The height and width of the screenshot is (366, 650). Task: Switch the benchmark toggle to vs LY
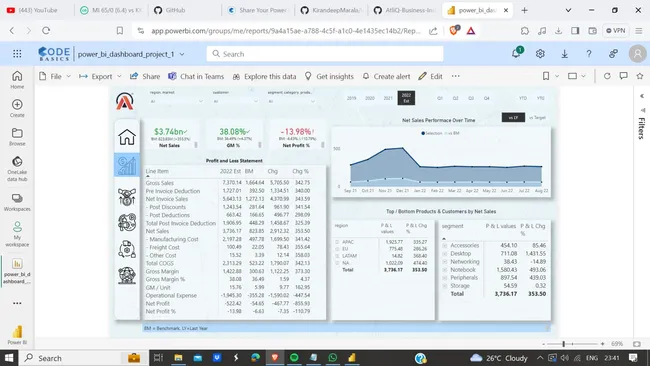click(513, 118)
